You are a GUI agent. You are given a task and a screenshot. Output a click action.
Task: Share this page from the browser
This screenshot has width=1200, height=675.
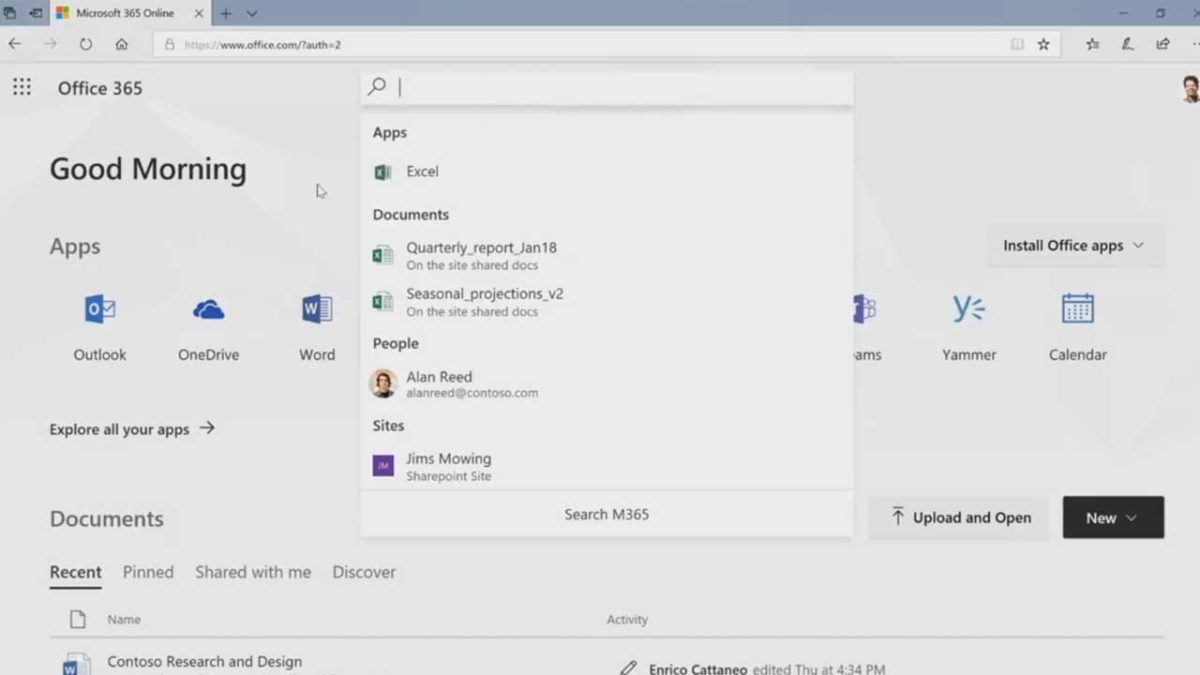1163,44
